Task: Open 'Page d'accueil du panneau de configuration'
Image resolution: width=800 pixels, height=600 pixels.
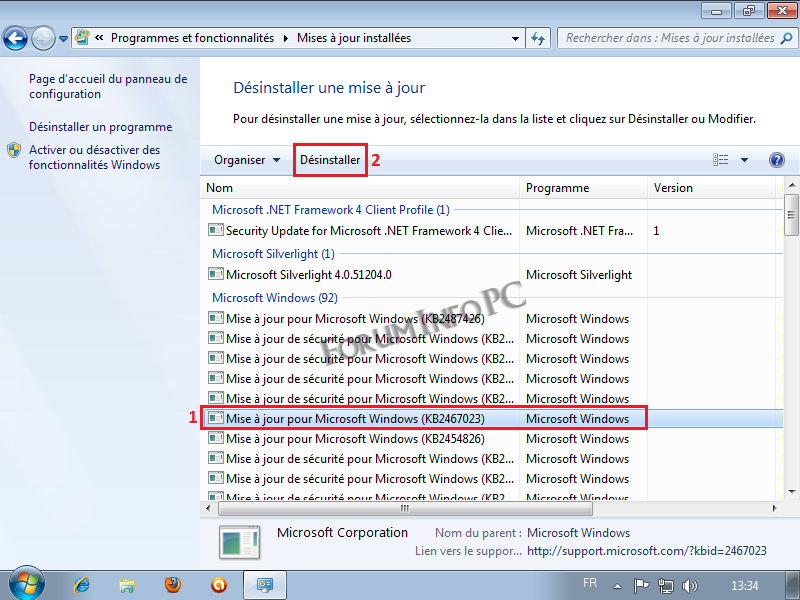Action: [108, 86]
